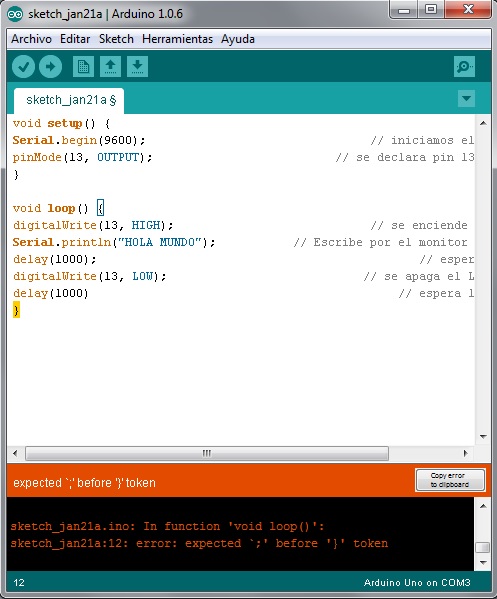Upload the sketch with arrow button
497x599 pixels.
[x=50, y=67]
